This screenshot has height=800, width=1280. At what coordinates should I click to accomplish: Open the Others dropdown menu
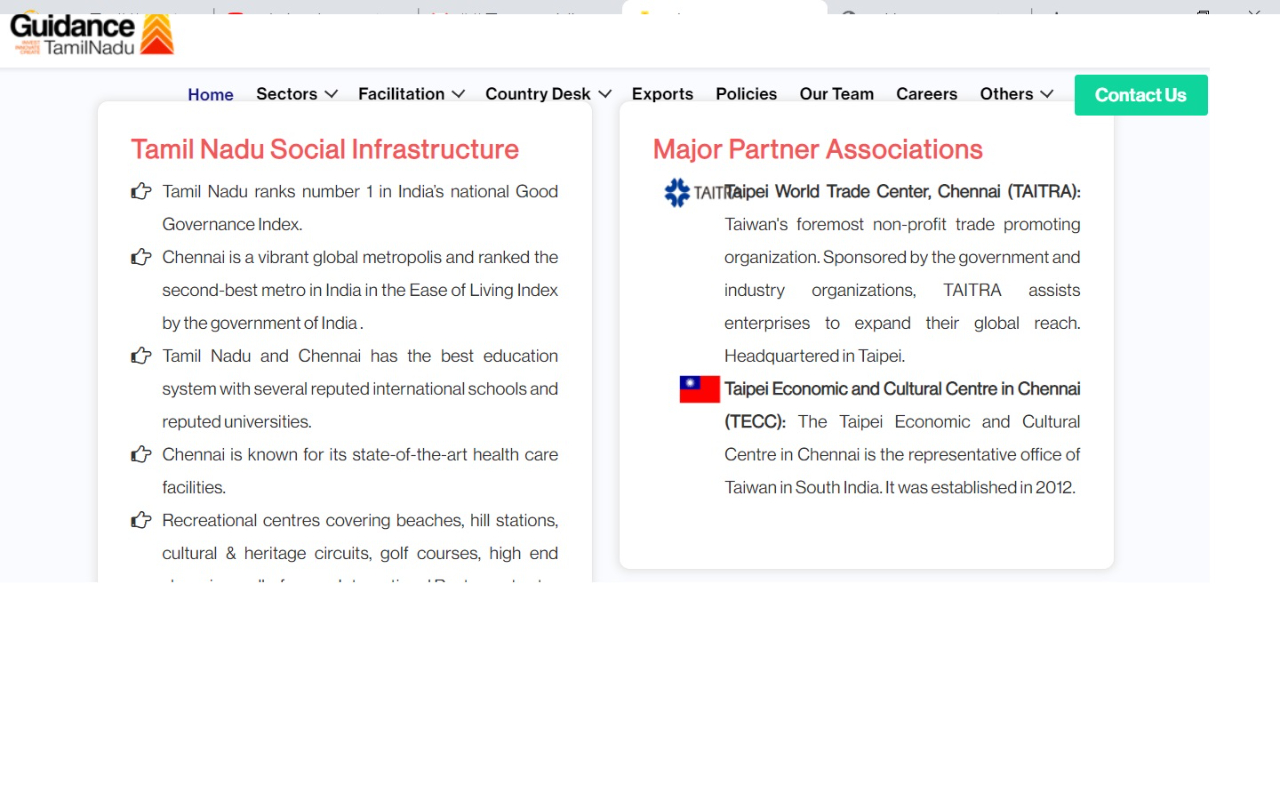[1016, 94]
